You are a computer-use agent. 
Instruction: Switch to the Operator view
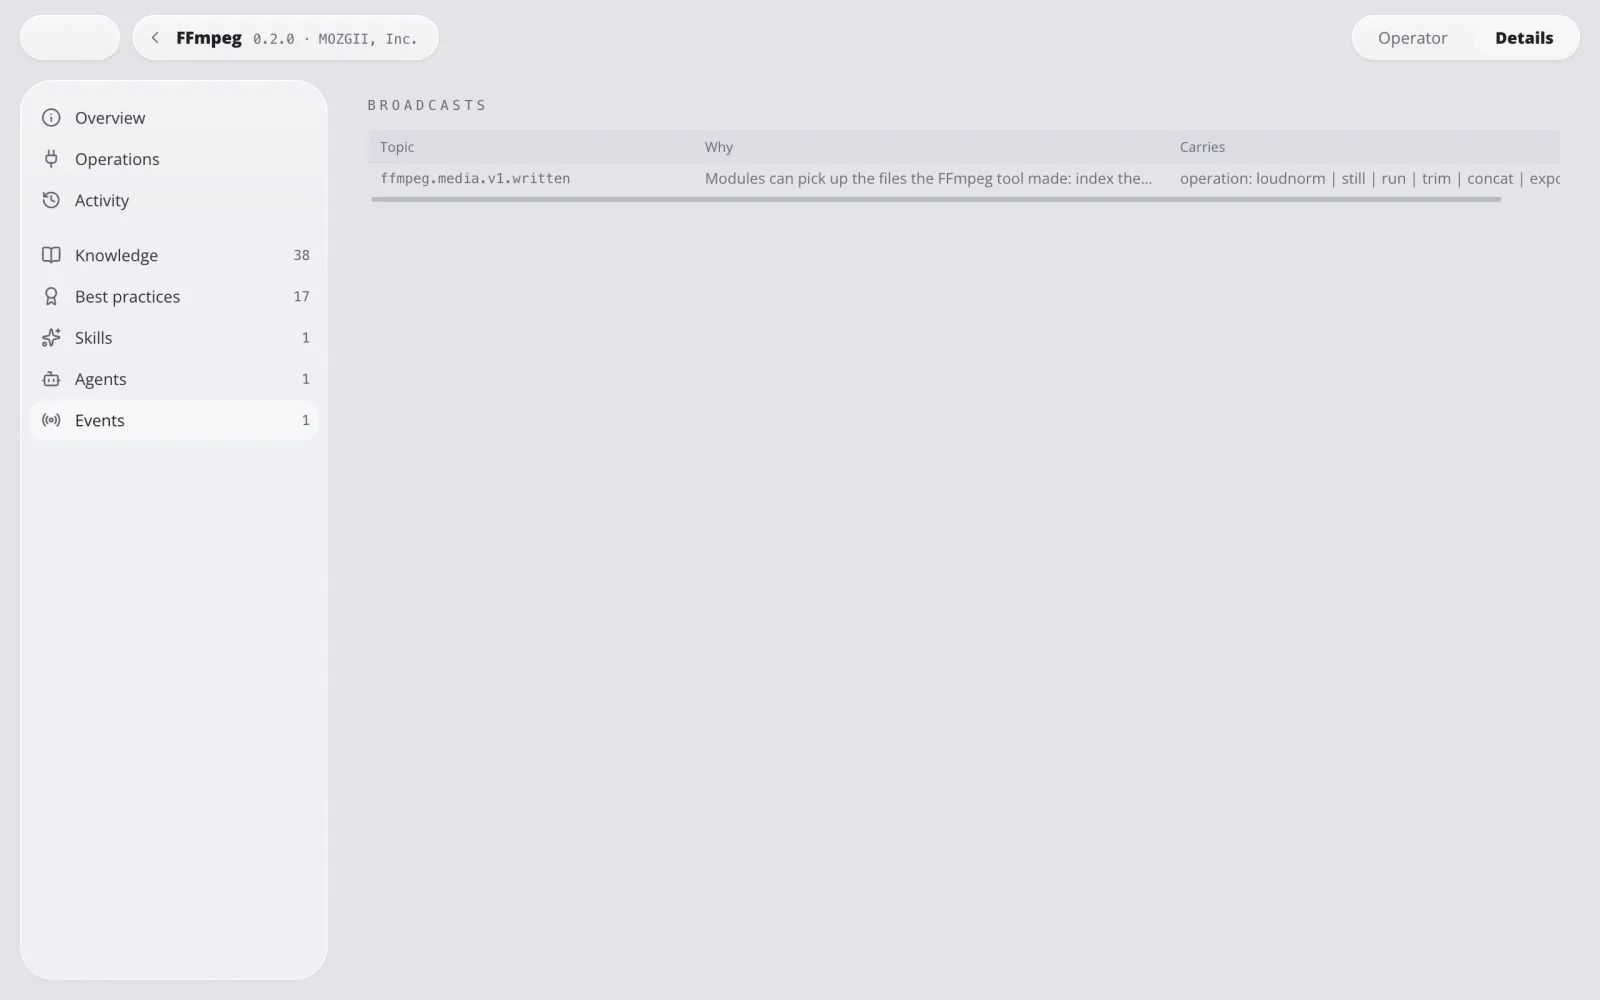tap(1412, 38)
